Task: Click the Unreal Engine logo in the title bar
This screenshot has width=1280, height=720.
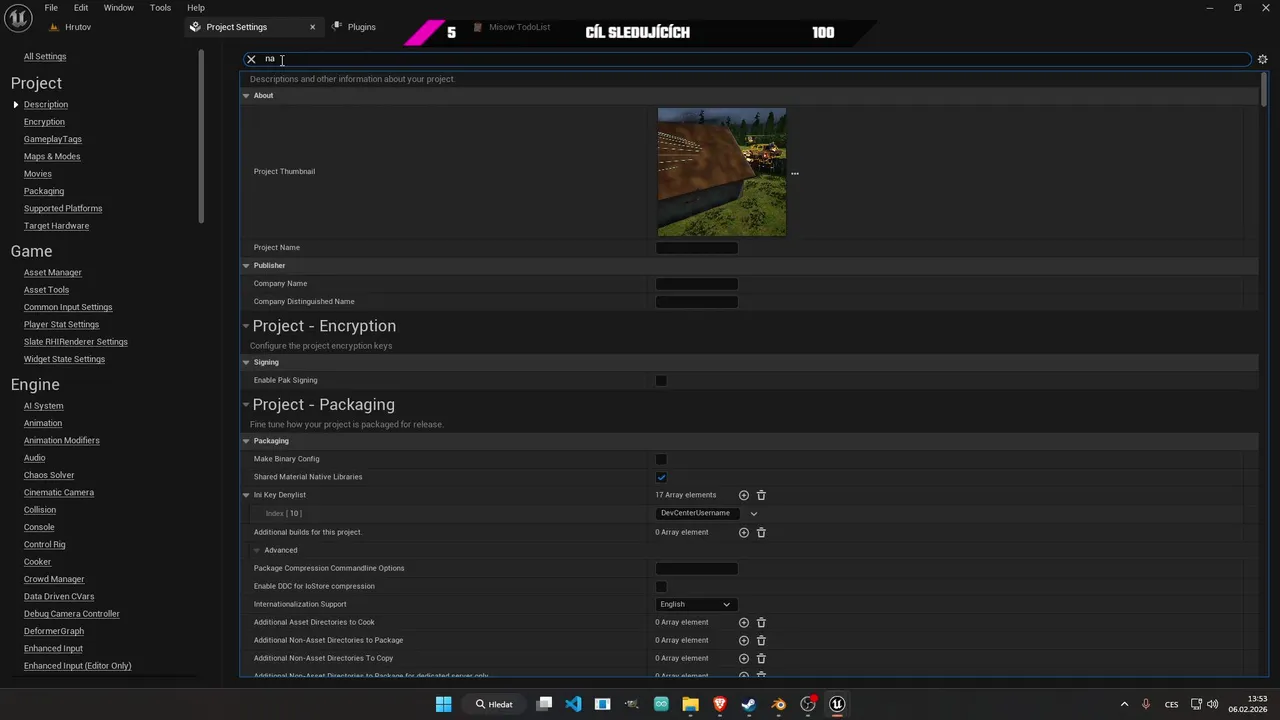Action: coord(17,18)
